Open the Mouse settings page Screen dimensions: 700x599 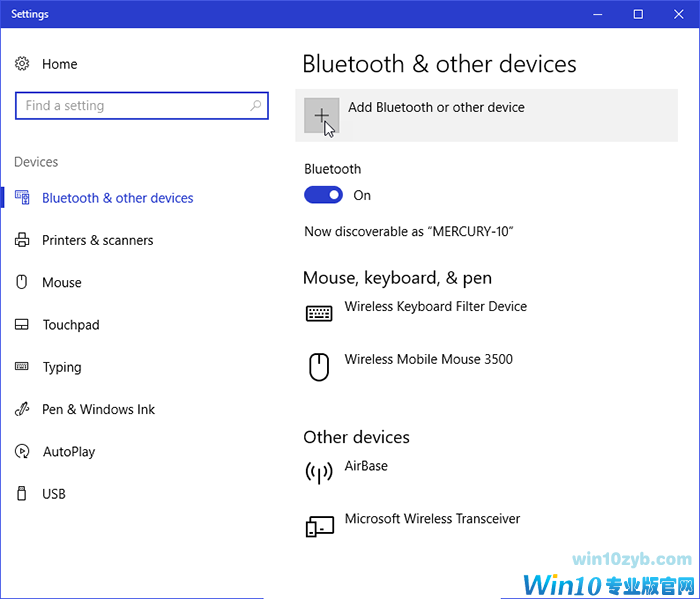coord(61,283)
